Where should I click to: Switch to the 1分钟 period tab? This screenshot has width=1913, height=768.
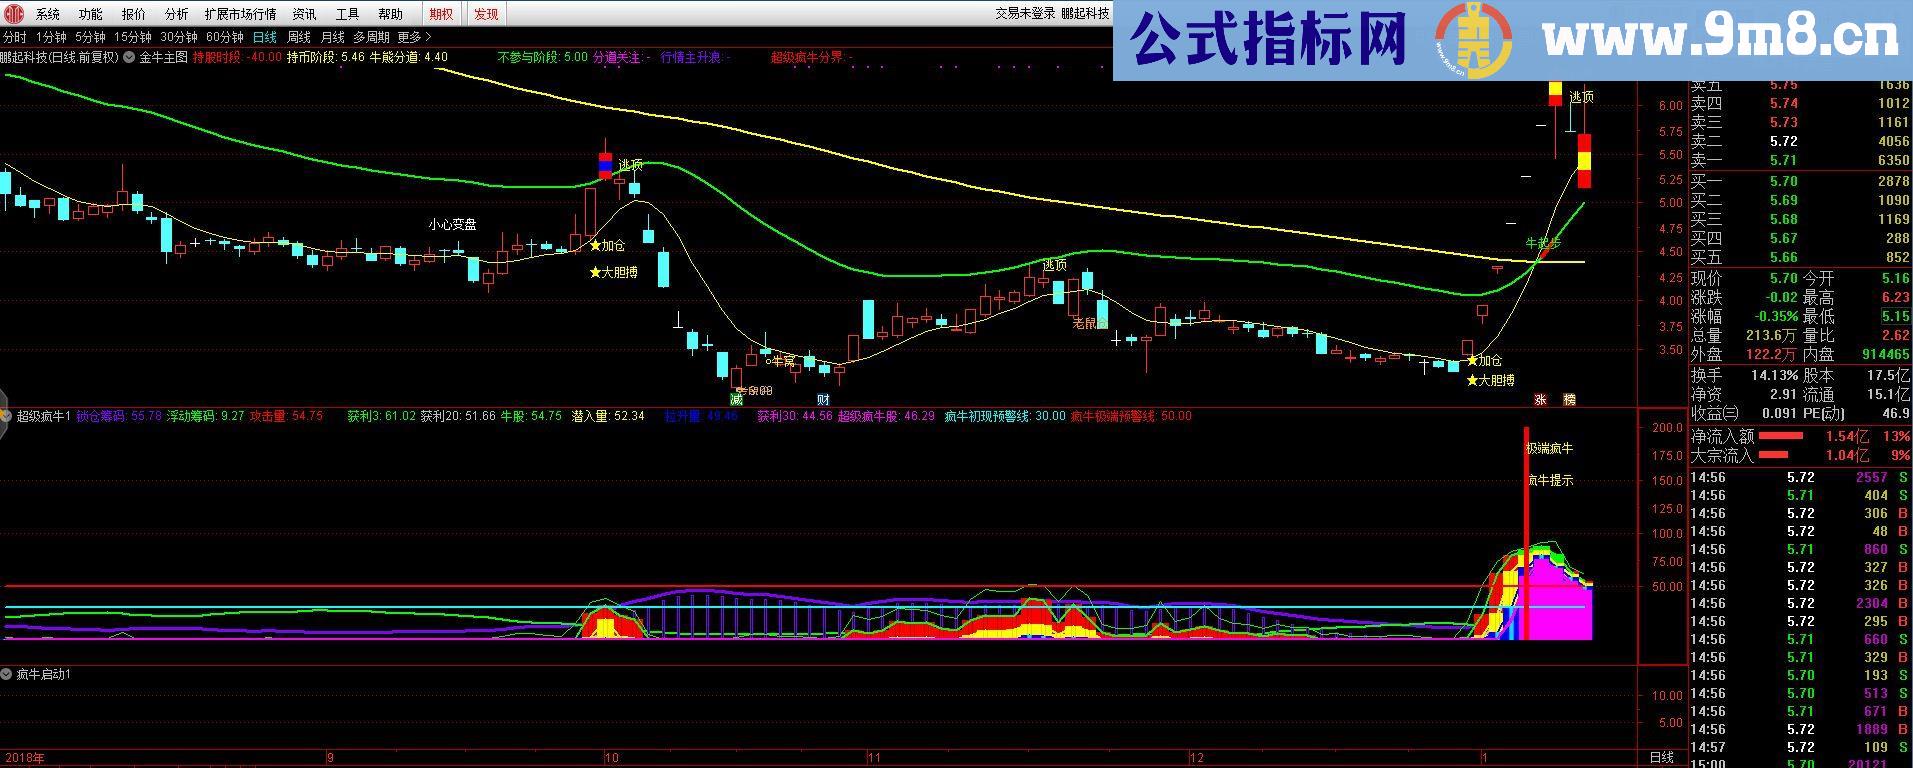[x=51, y=37]
